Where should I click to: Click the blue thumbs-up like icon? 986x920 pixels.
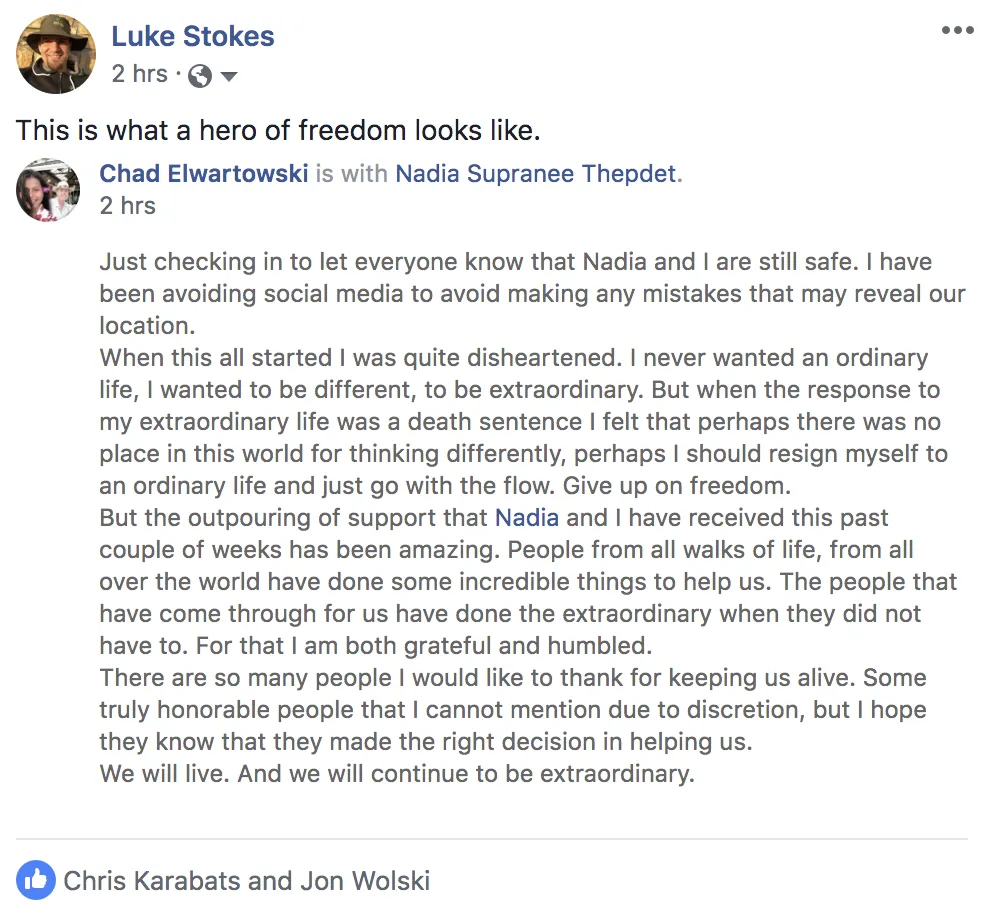point(36,880)
